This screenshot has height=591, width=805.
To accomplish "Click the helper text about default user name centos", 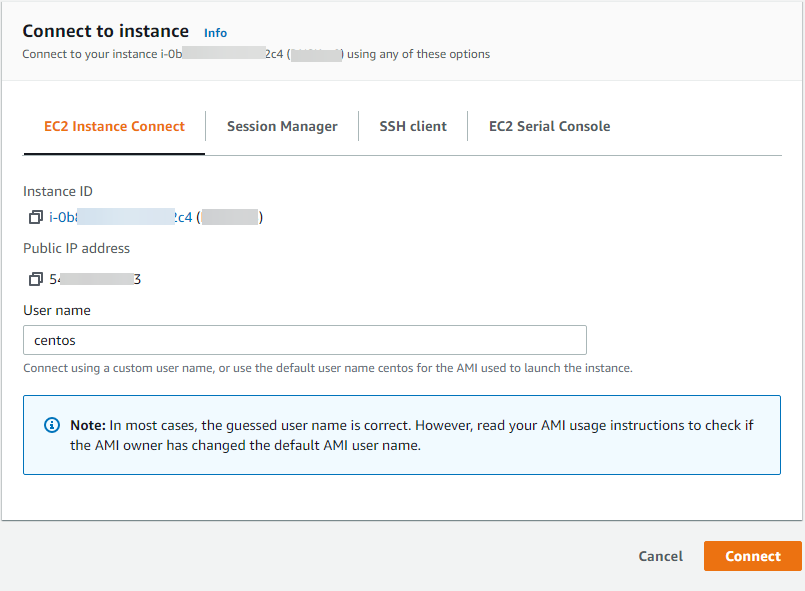I will tap(328, 368).
